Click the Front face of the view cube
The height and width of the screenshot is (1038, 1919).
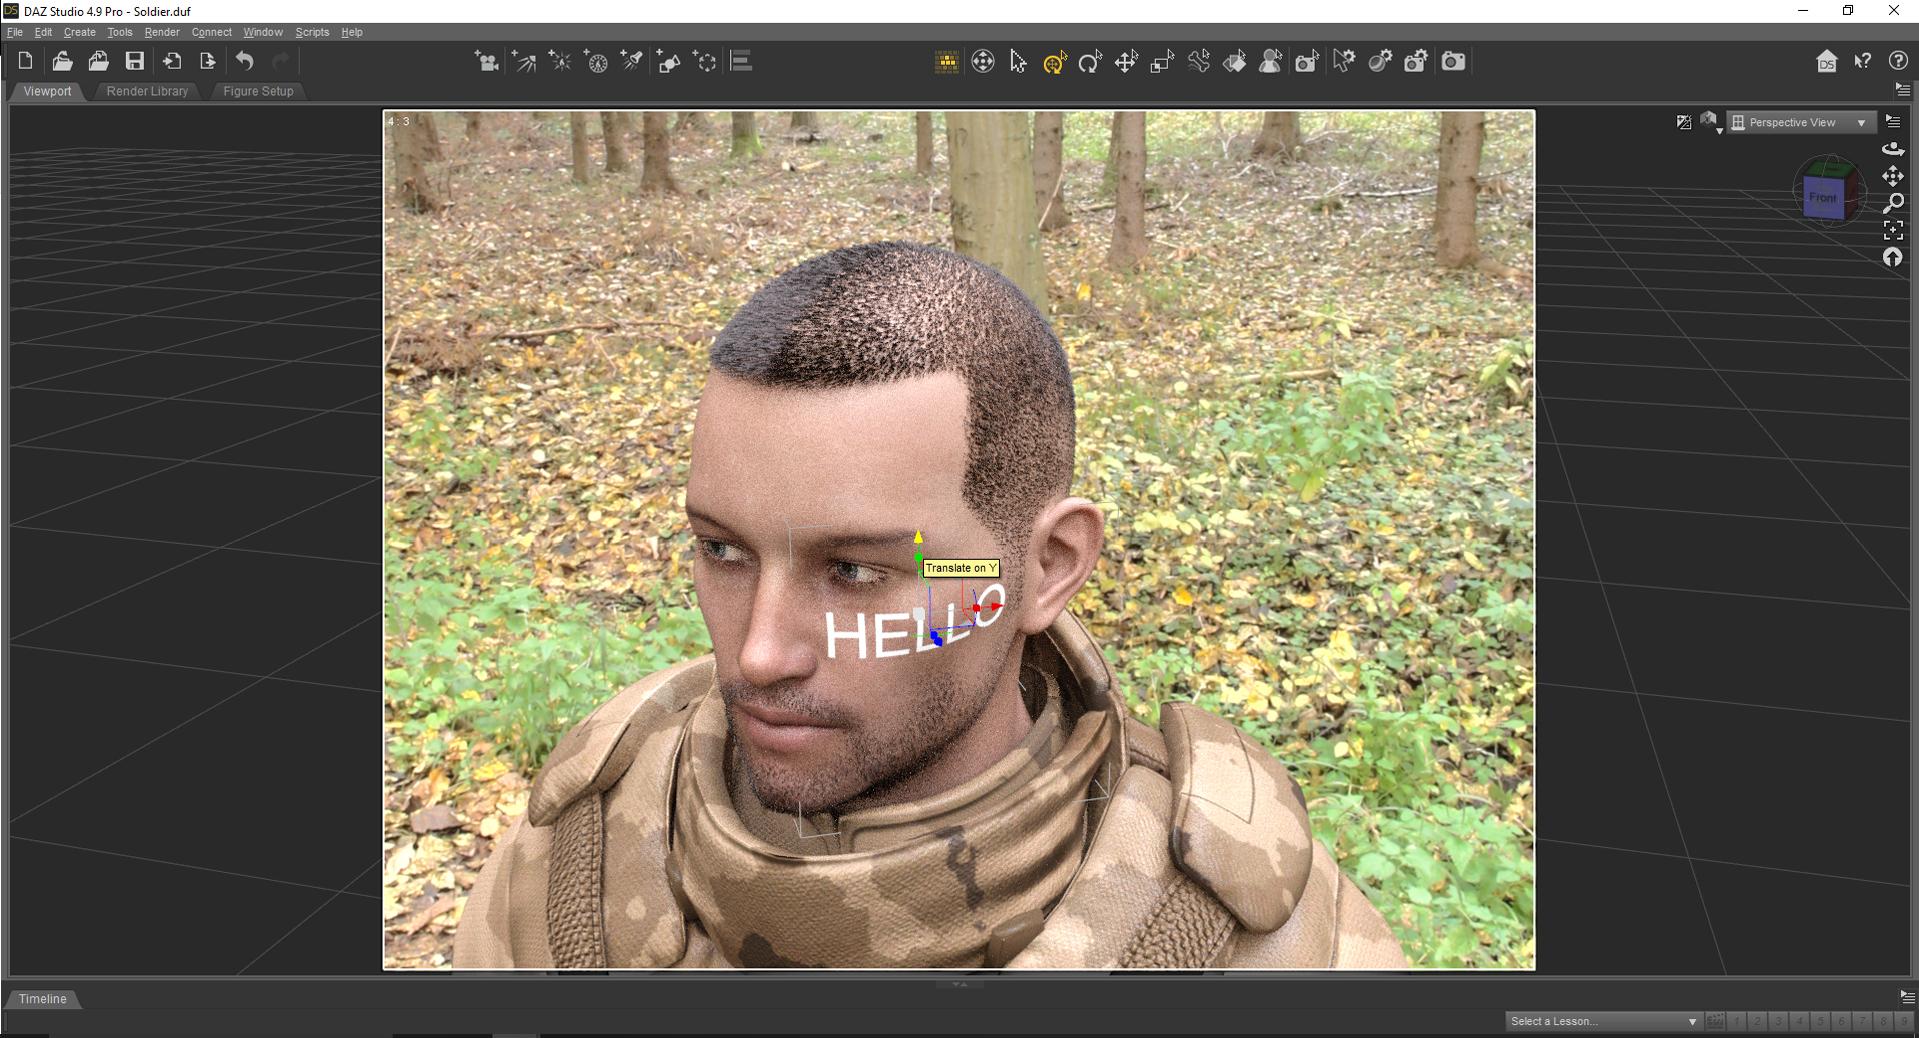(x=1822, y=197)
